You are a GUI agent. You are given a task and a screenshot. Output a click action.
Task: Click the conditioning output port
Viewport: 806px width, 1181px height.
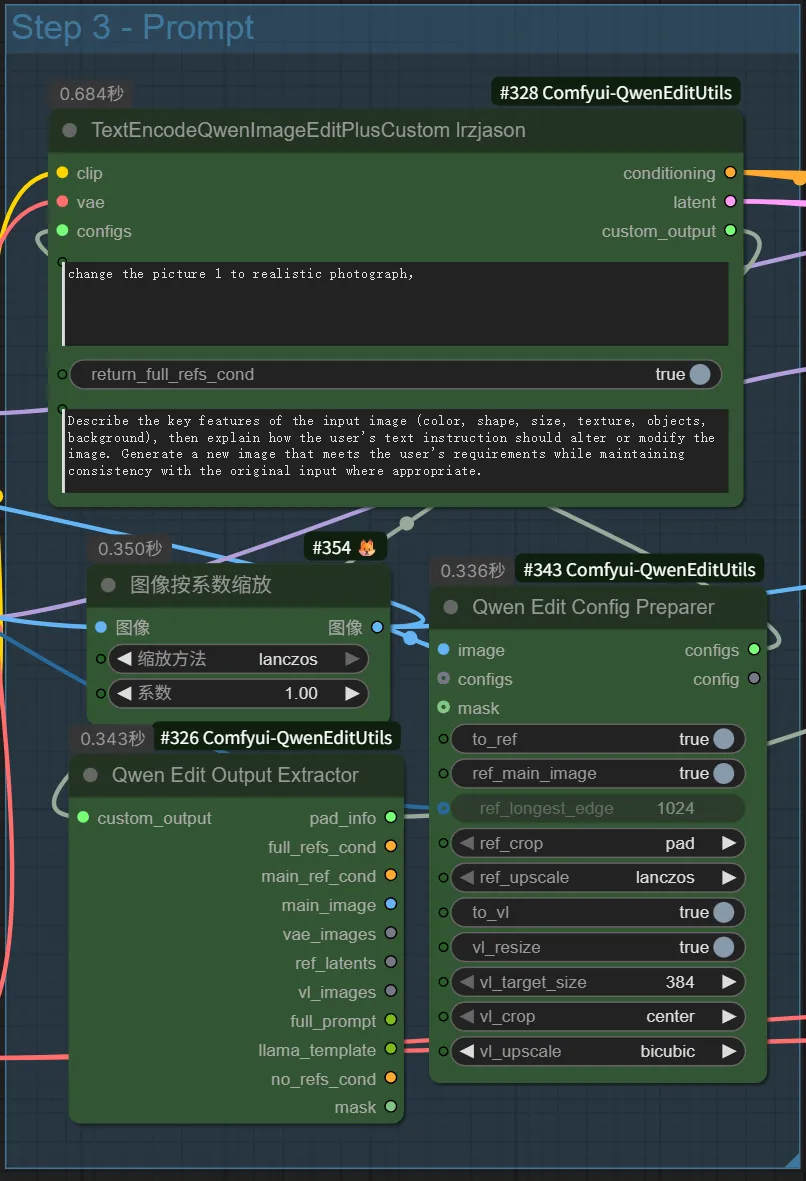730,173
